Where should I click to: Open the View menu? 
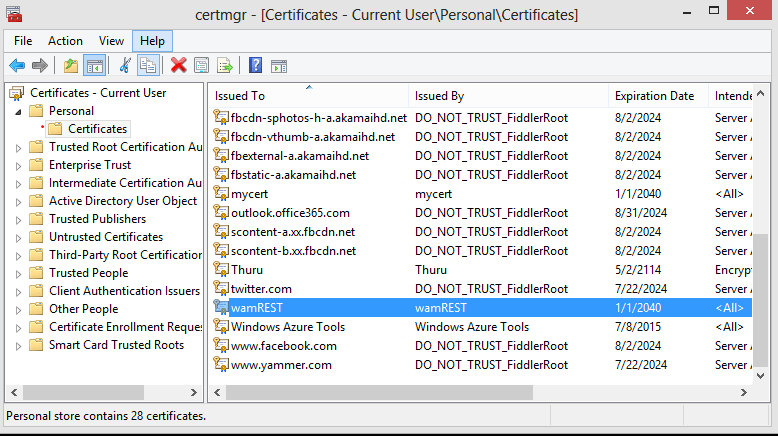(x=111, y=41)
